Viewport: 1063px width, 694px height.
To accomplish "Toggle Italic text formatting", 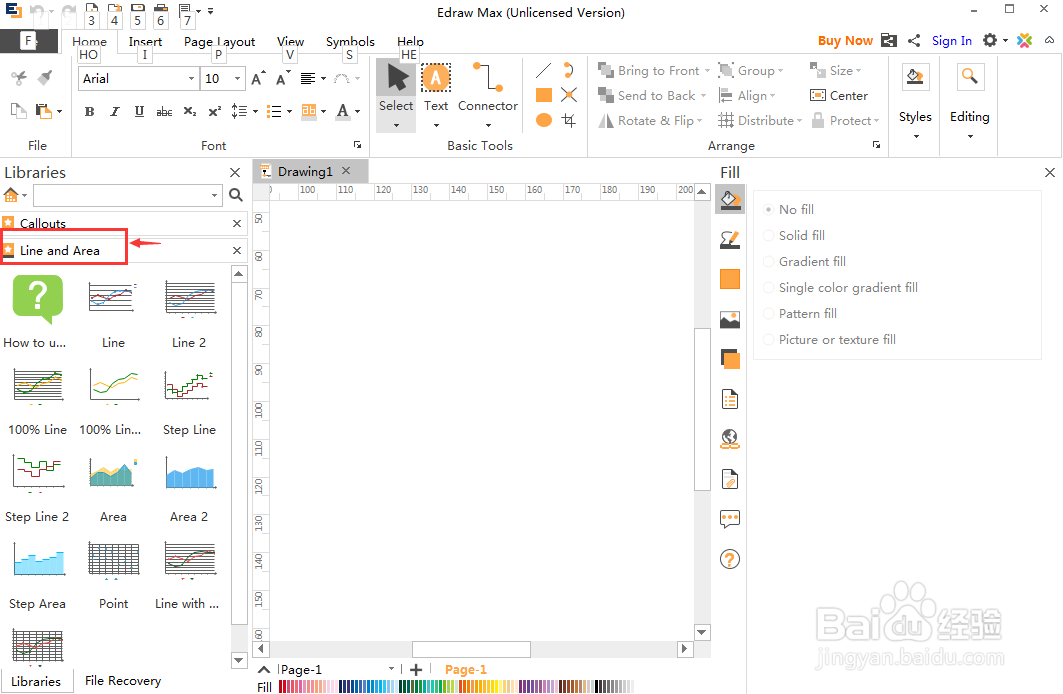I will click(x=115, y=112).
